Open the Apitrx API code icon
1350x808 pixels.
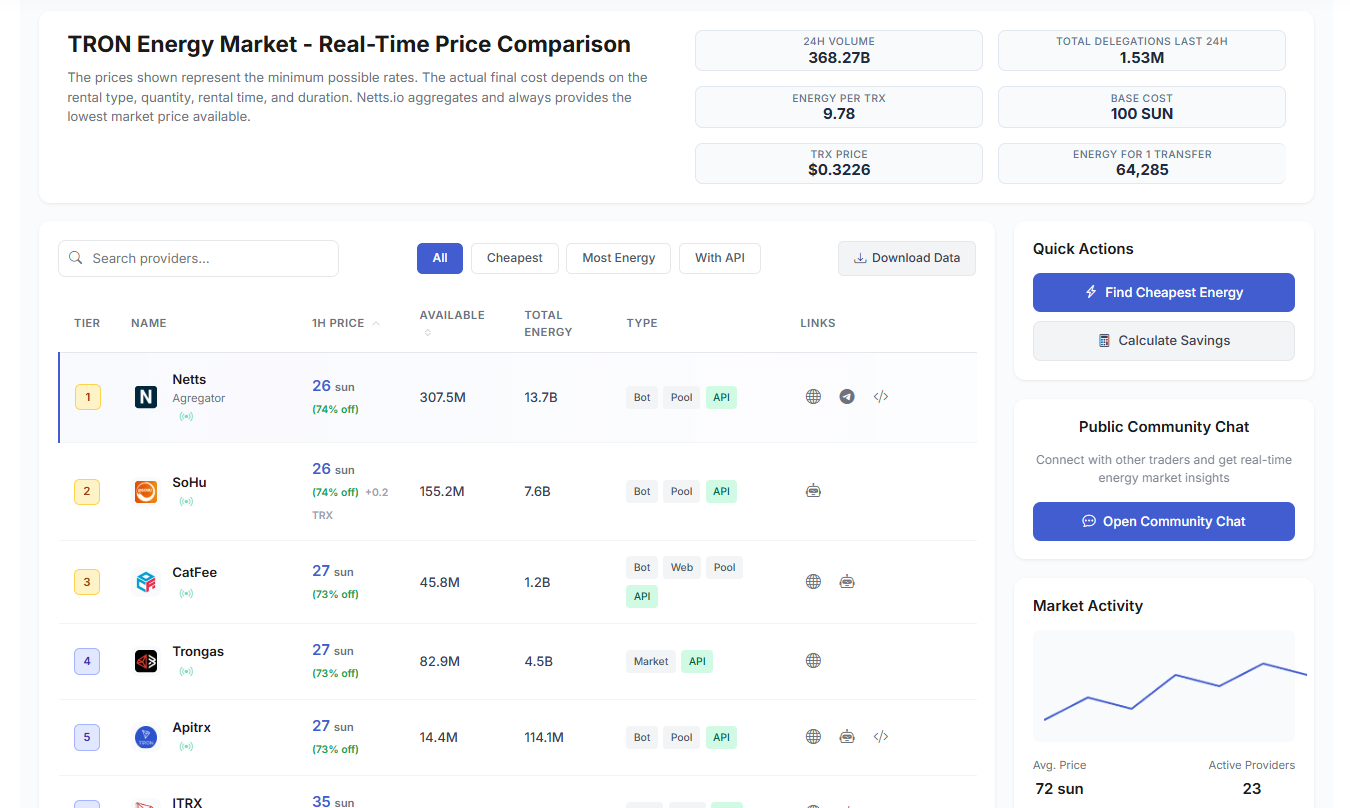click(x=881, y=737)
